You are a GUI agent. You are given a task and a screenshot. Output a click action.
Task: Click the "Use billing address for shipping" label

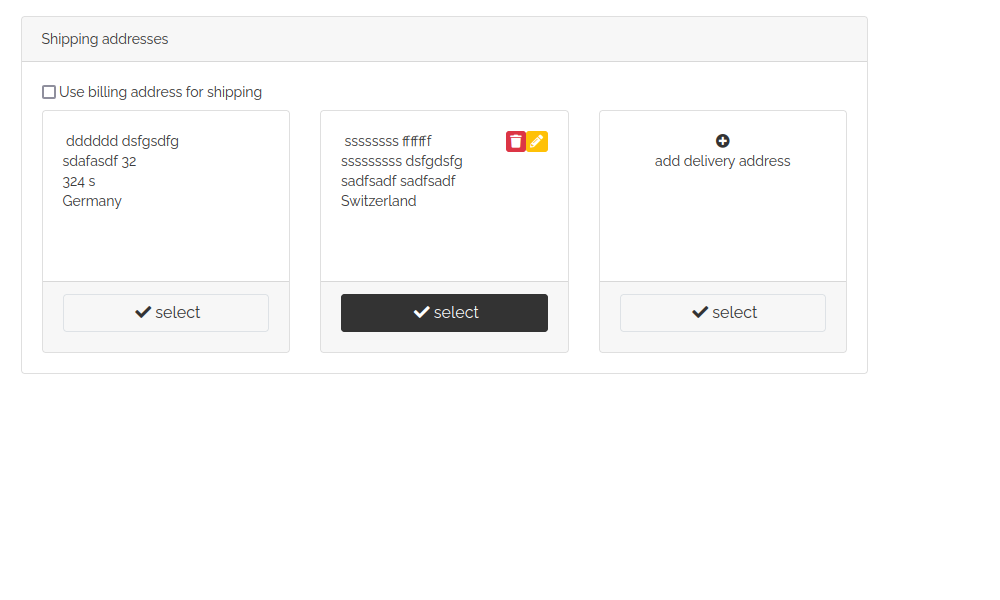pos(160,92)
